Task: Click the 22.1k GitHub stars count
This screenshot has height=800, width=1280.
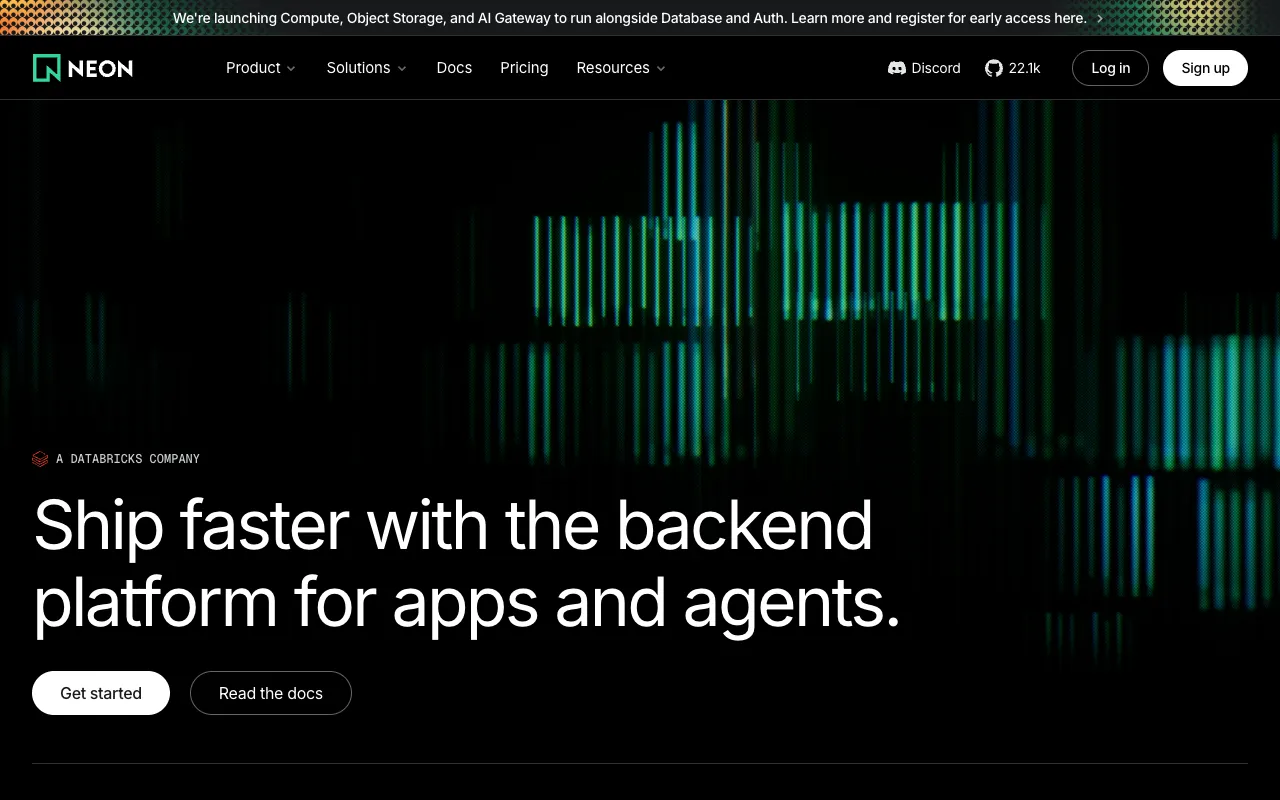Action: click(1024, 68)
